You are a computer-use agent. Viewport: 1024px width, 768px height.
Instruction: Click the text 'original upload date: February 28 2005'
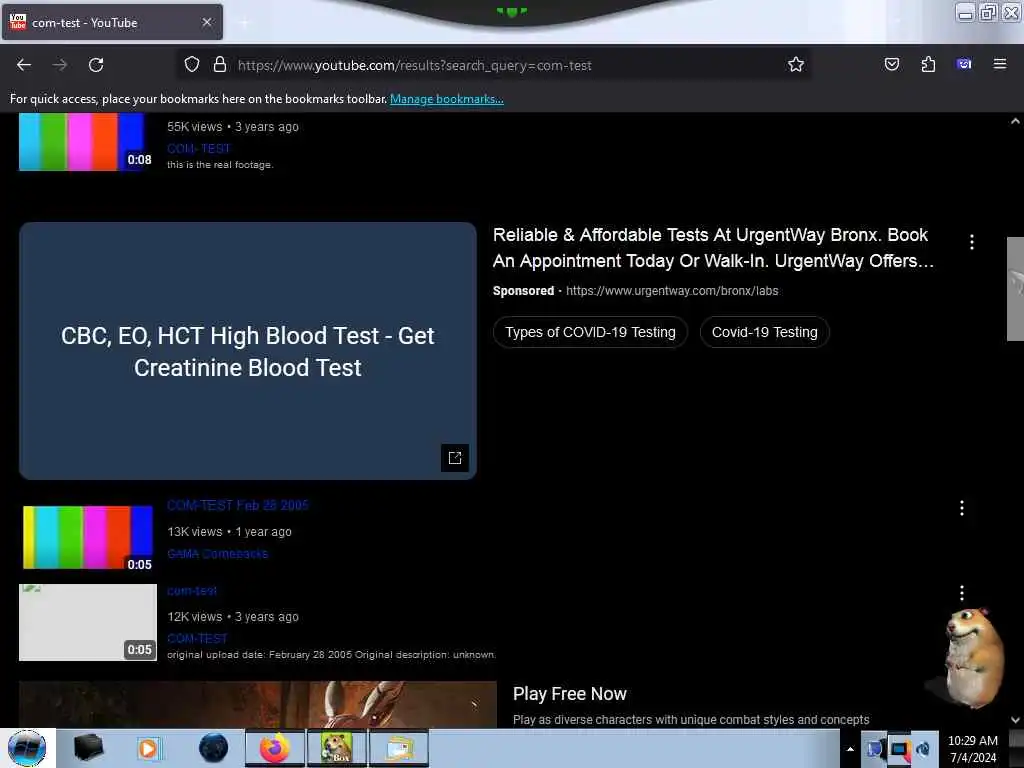259,654
